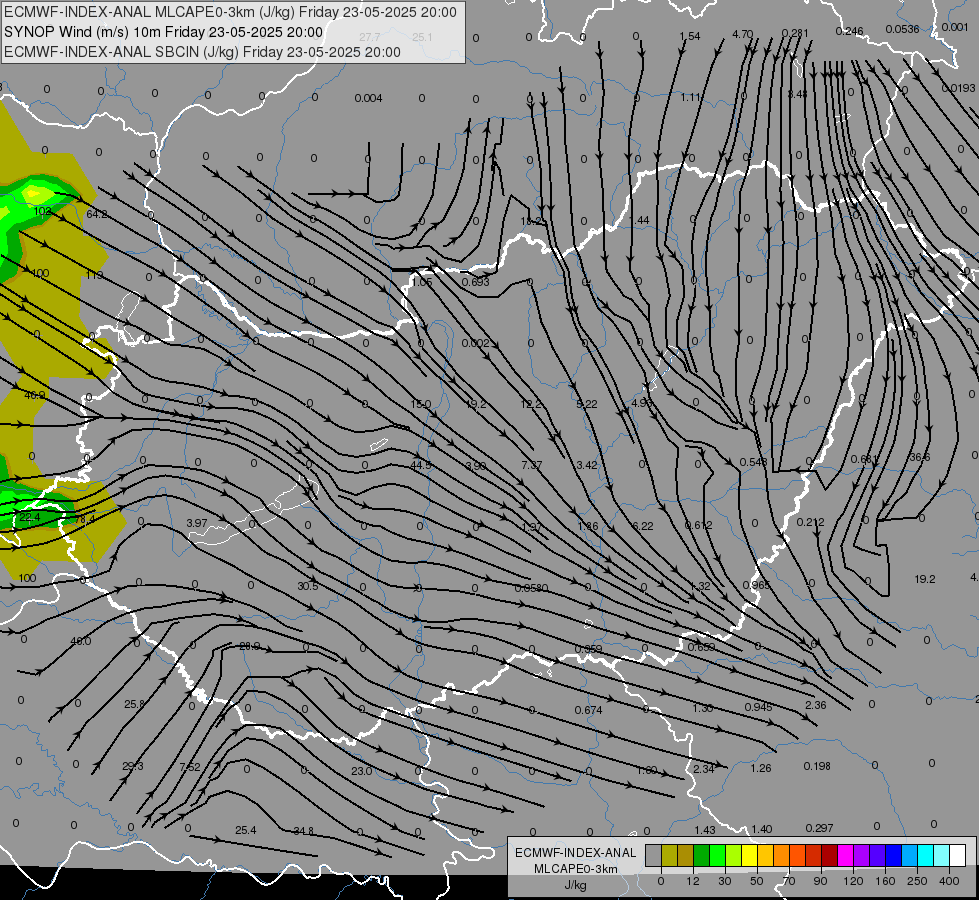
Task: Click the map value 30.5
Action: click(308, 586)
